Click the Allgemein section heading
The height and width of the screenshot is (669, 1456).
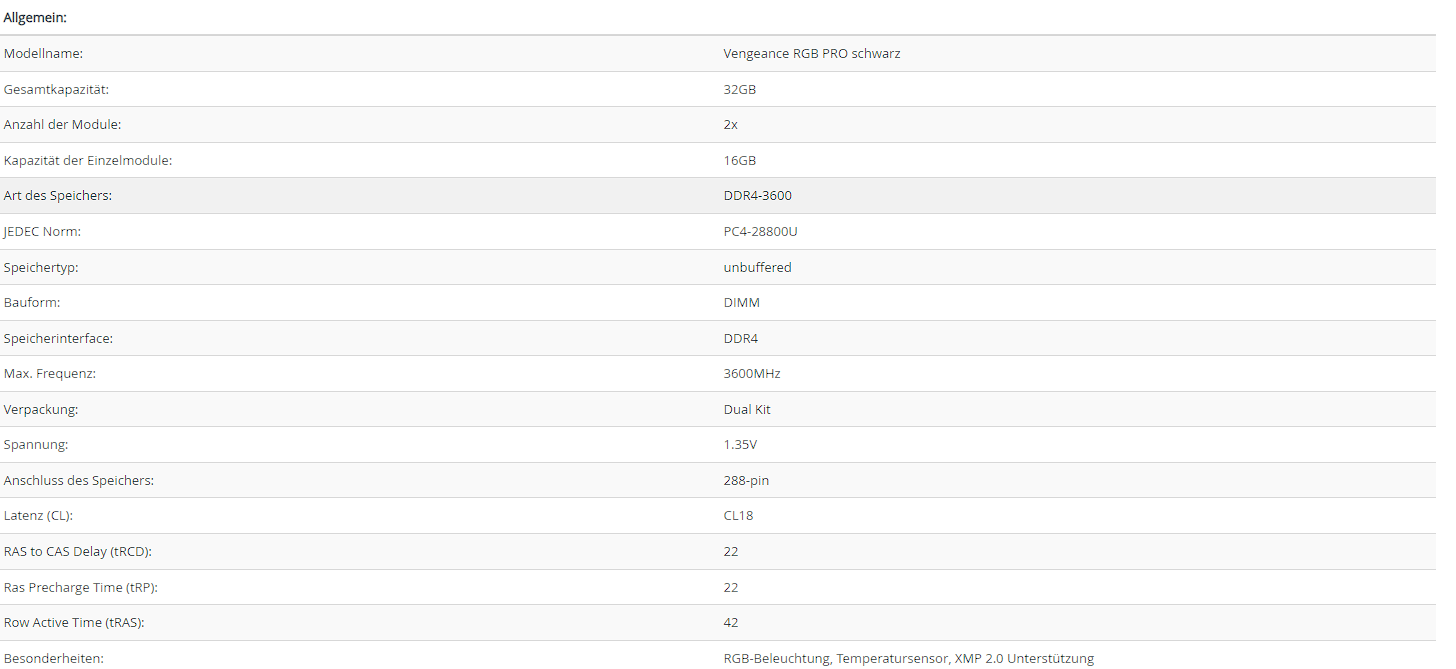point(35,17)
